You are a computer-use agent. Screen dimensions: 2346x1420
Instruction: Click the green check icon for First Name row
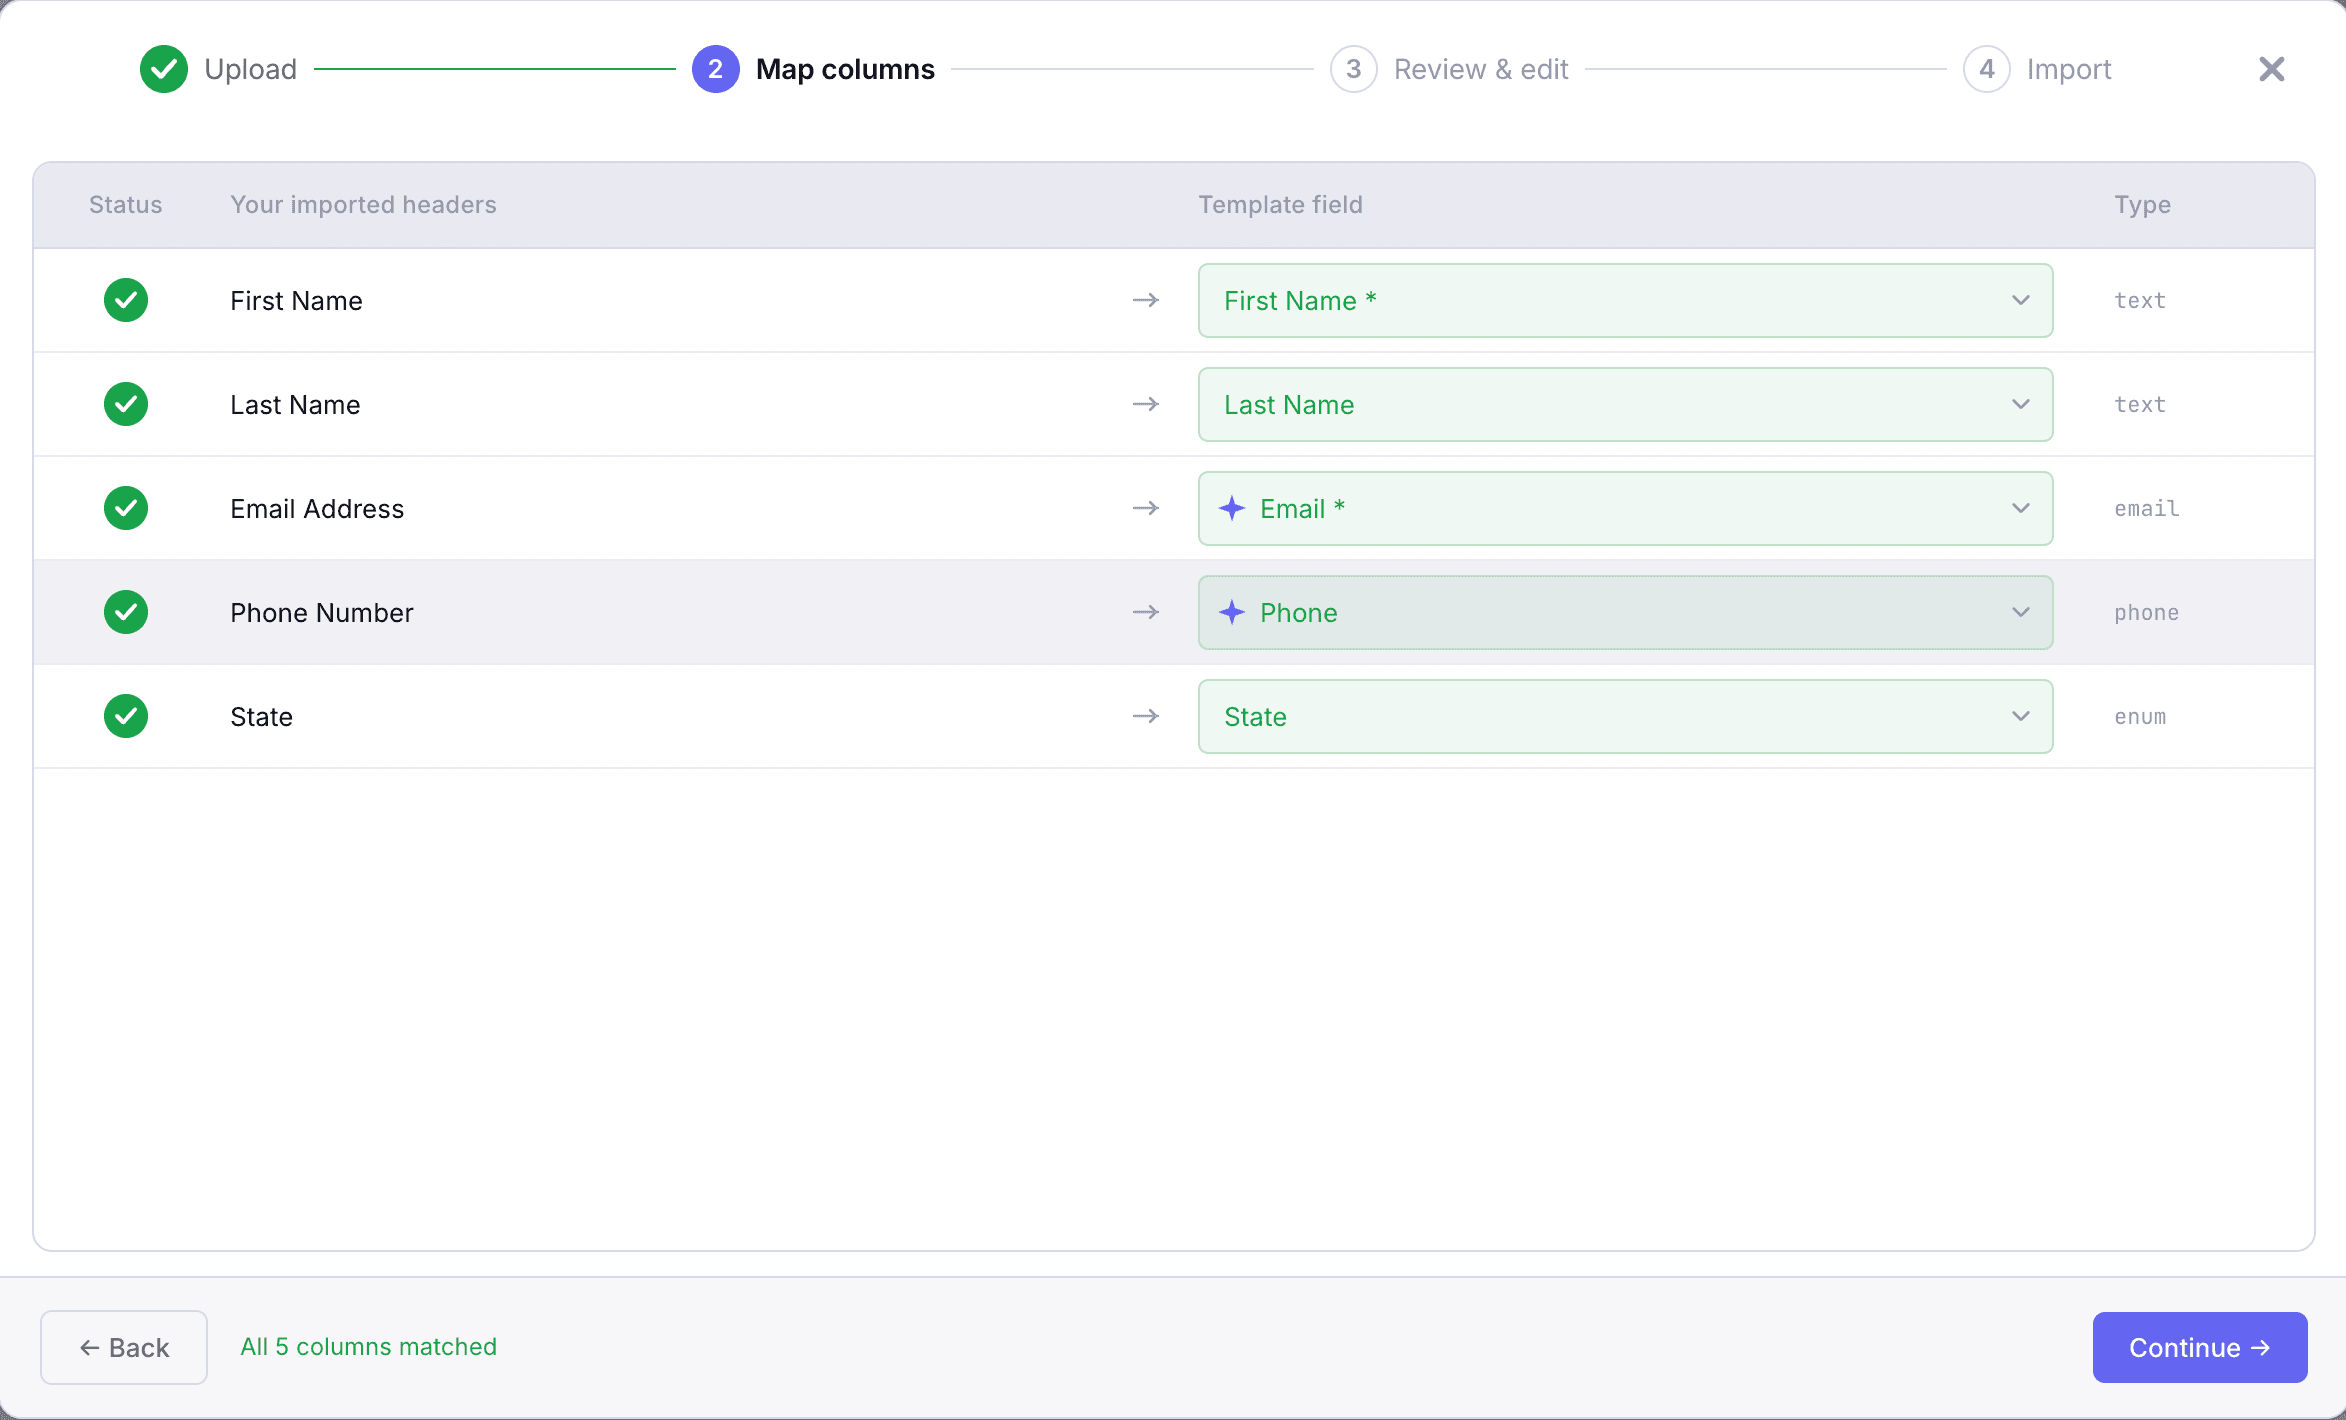[126, 300]
